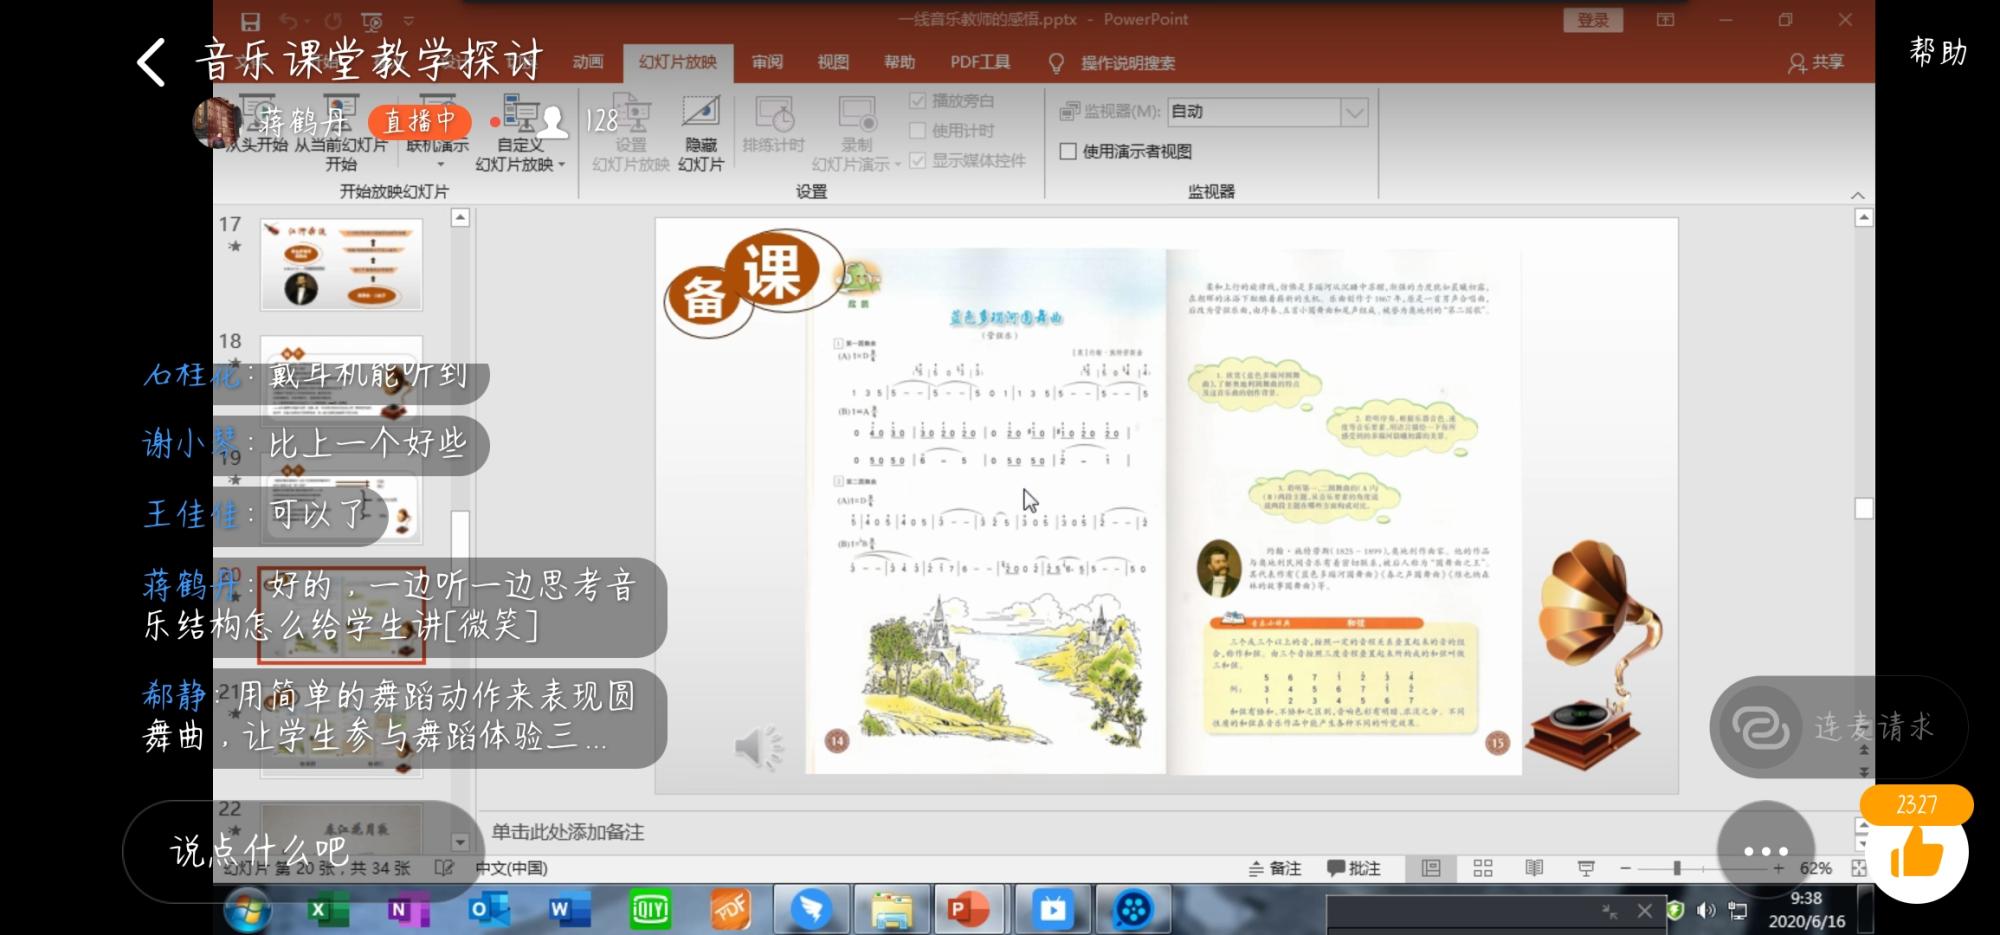The width and height of the screenshot is (2000, 935).
Task: Collapse the ribbon with the chevron arrow
Action: pyautogui.click(x=1857, y=195)
